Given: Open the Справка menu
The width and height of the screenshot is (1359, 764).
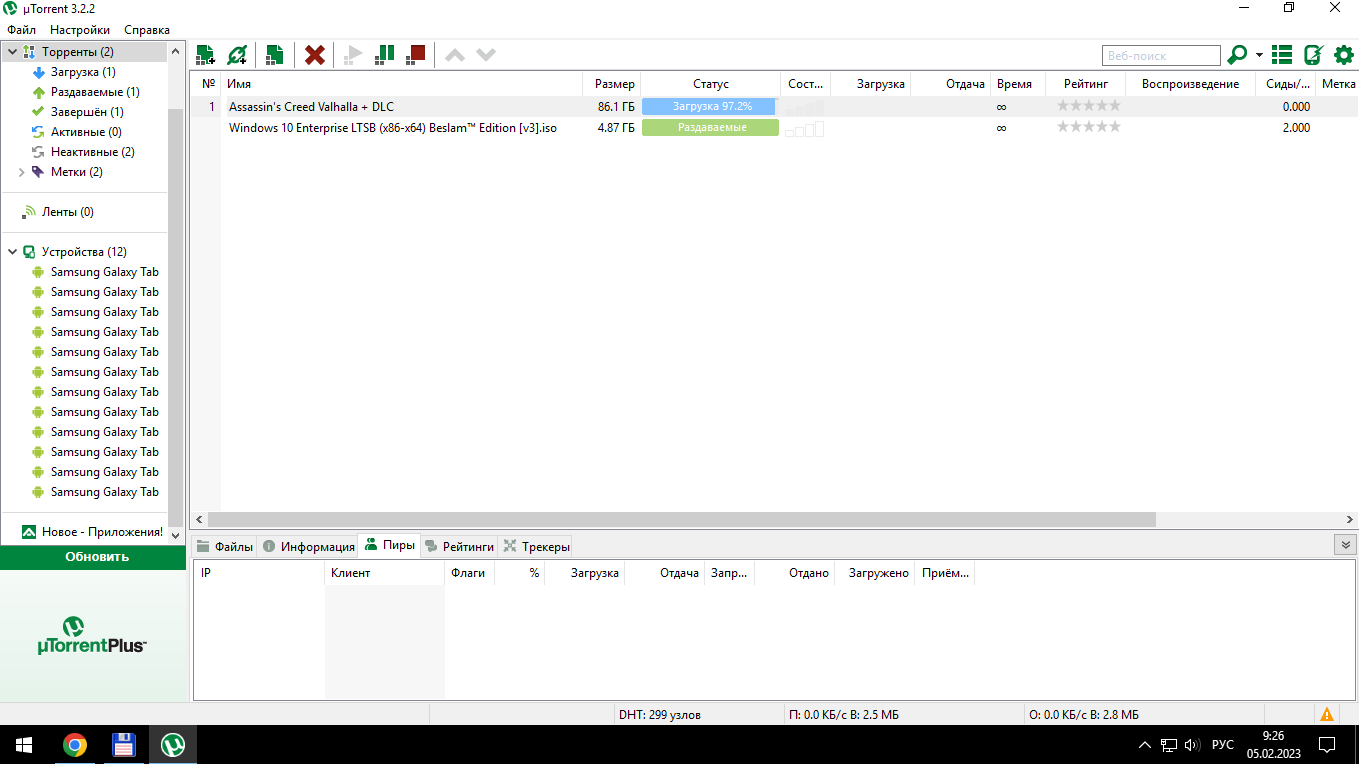Looking at the screenshot, I should tap(147, 30).
